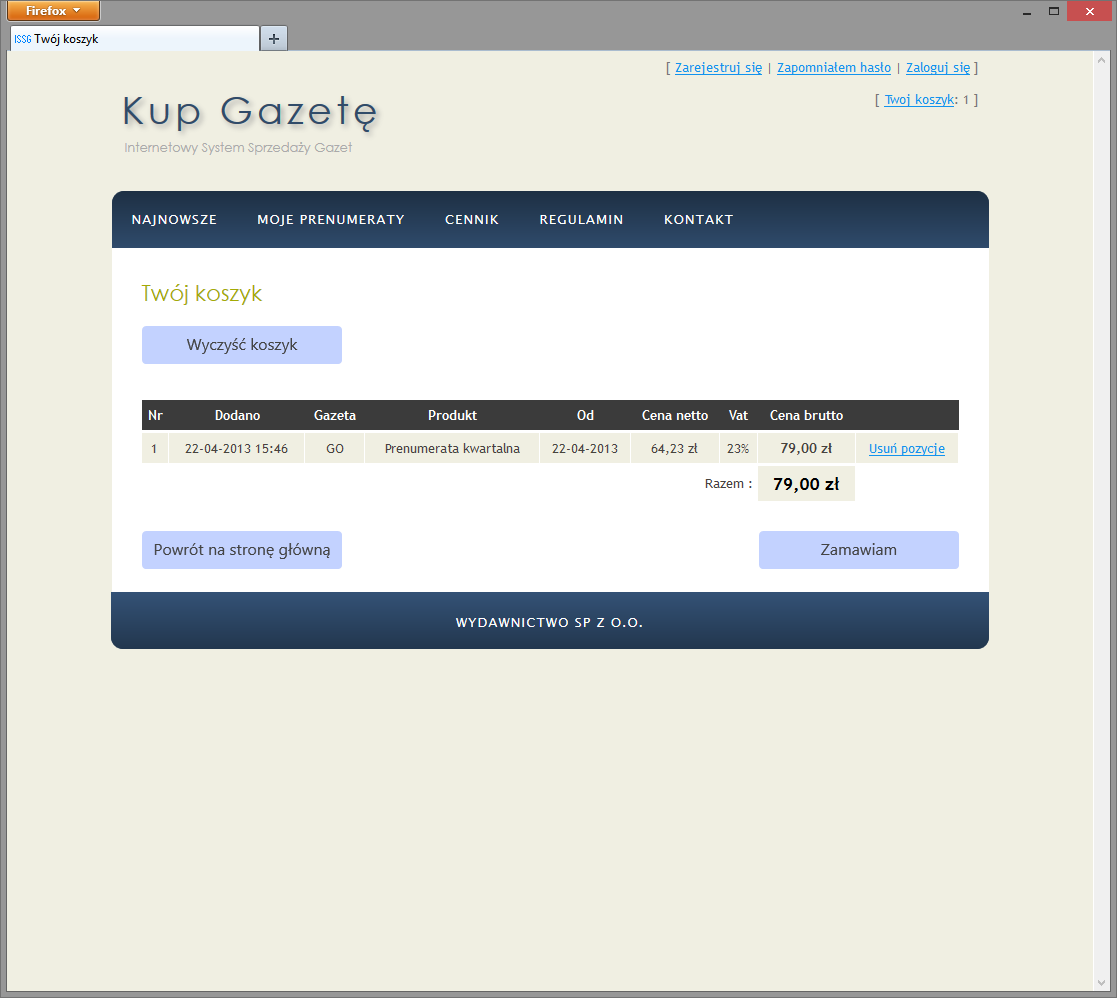Open a new tab with plus icon

click(274, 38)
